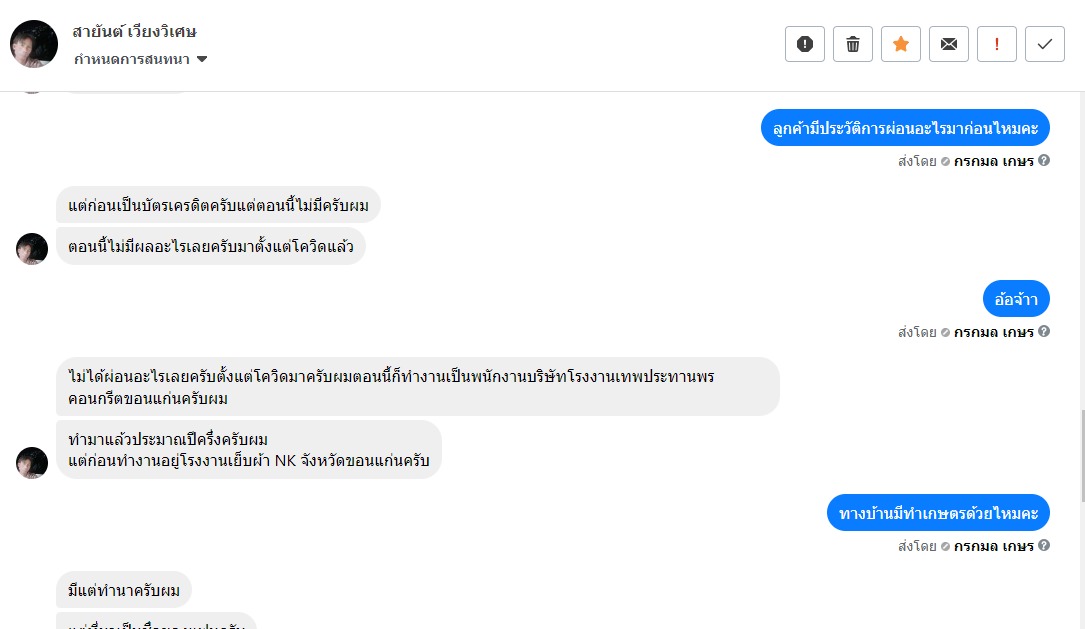Viewport: 1085px width, 629px height.
Task: Click the trash icon to delete conversation
Action: point(853,44)
